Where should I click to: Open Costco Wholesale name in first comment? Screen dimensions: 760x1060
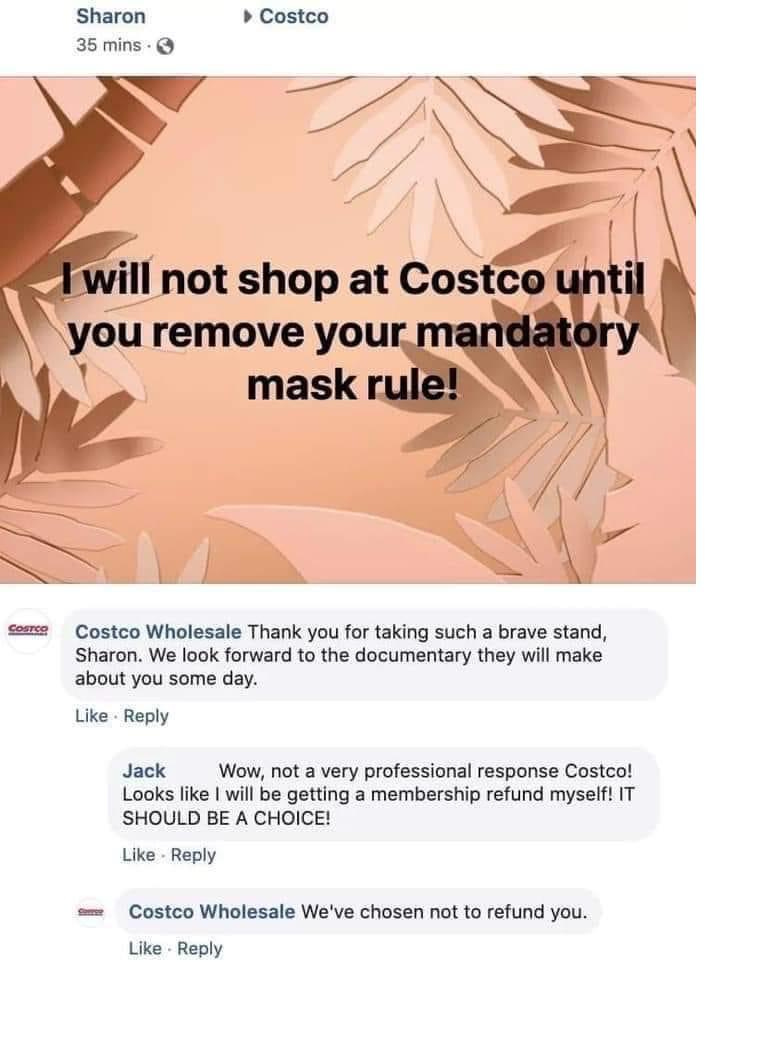coord(158,632)
